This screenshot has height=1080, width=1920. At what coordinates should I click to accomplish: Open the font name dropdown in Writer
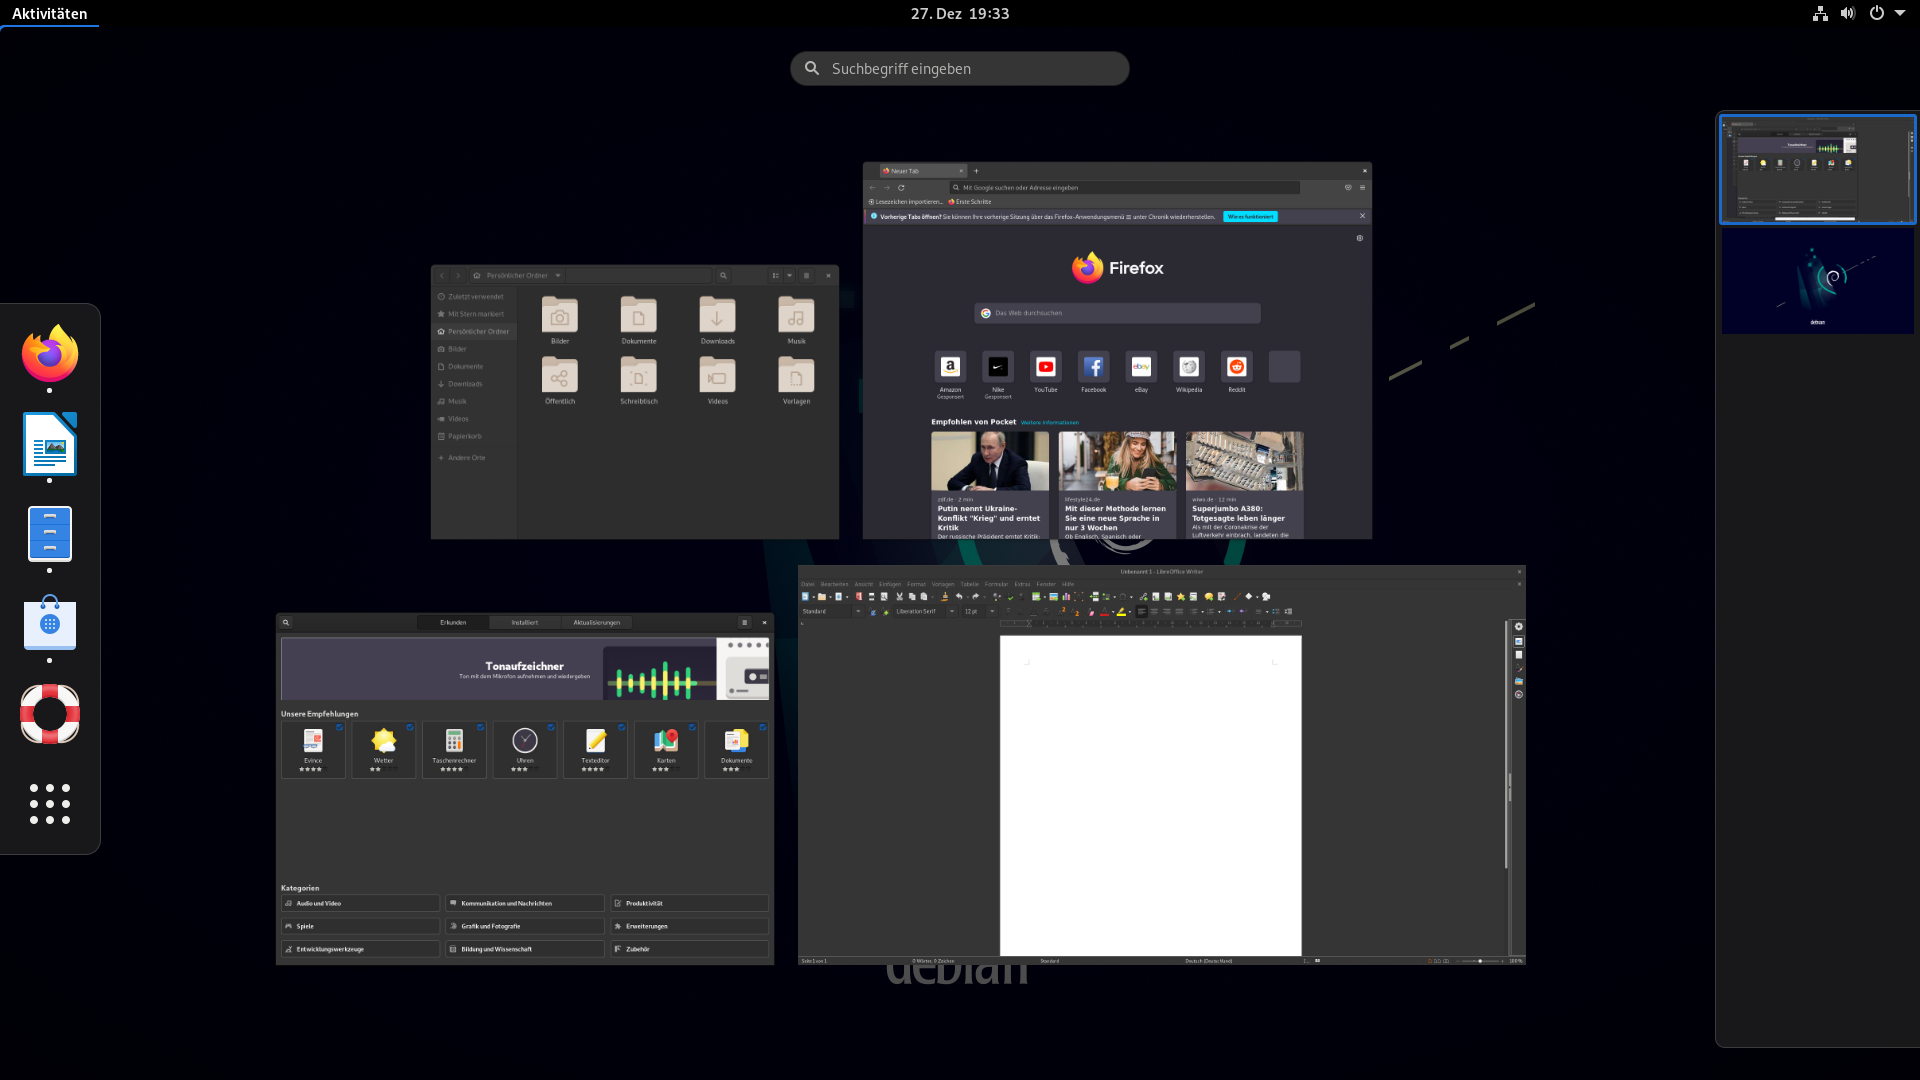tap(954, 612)
